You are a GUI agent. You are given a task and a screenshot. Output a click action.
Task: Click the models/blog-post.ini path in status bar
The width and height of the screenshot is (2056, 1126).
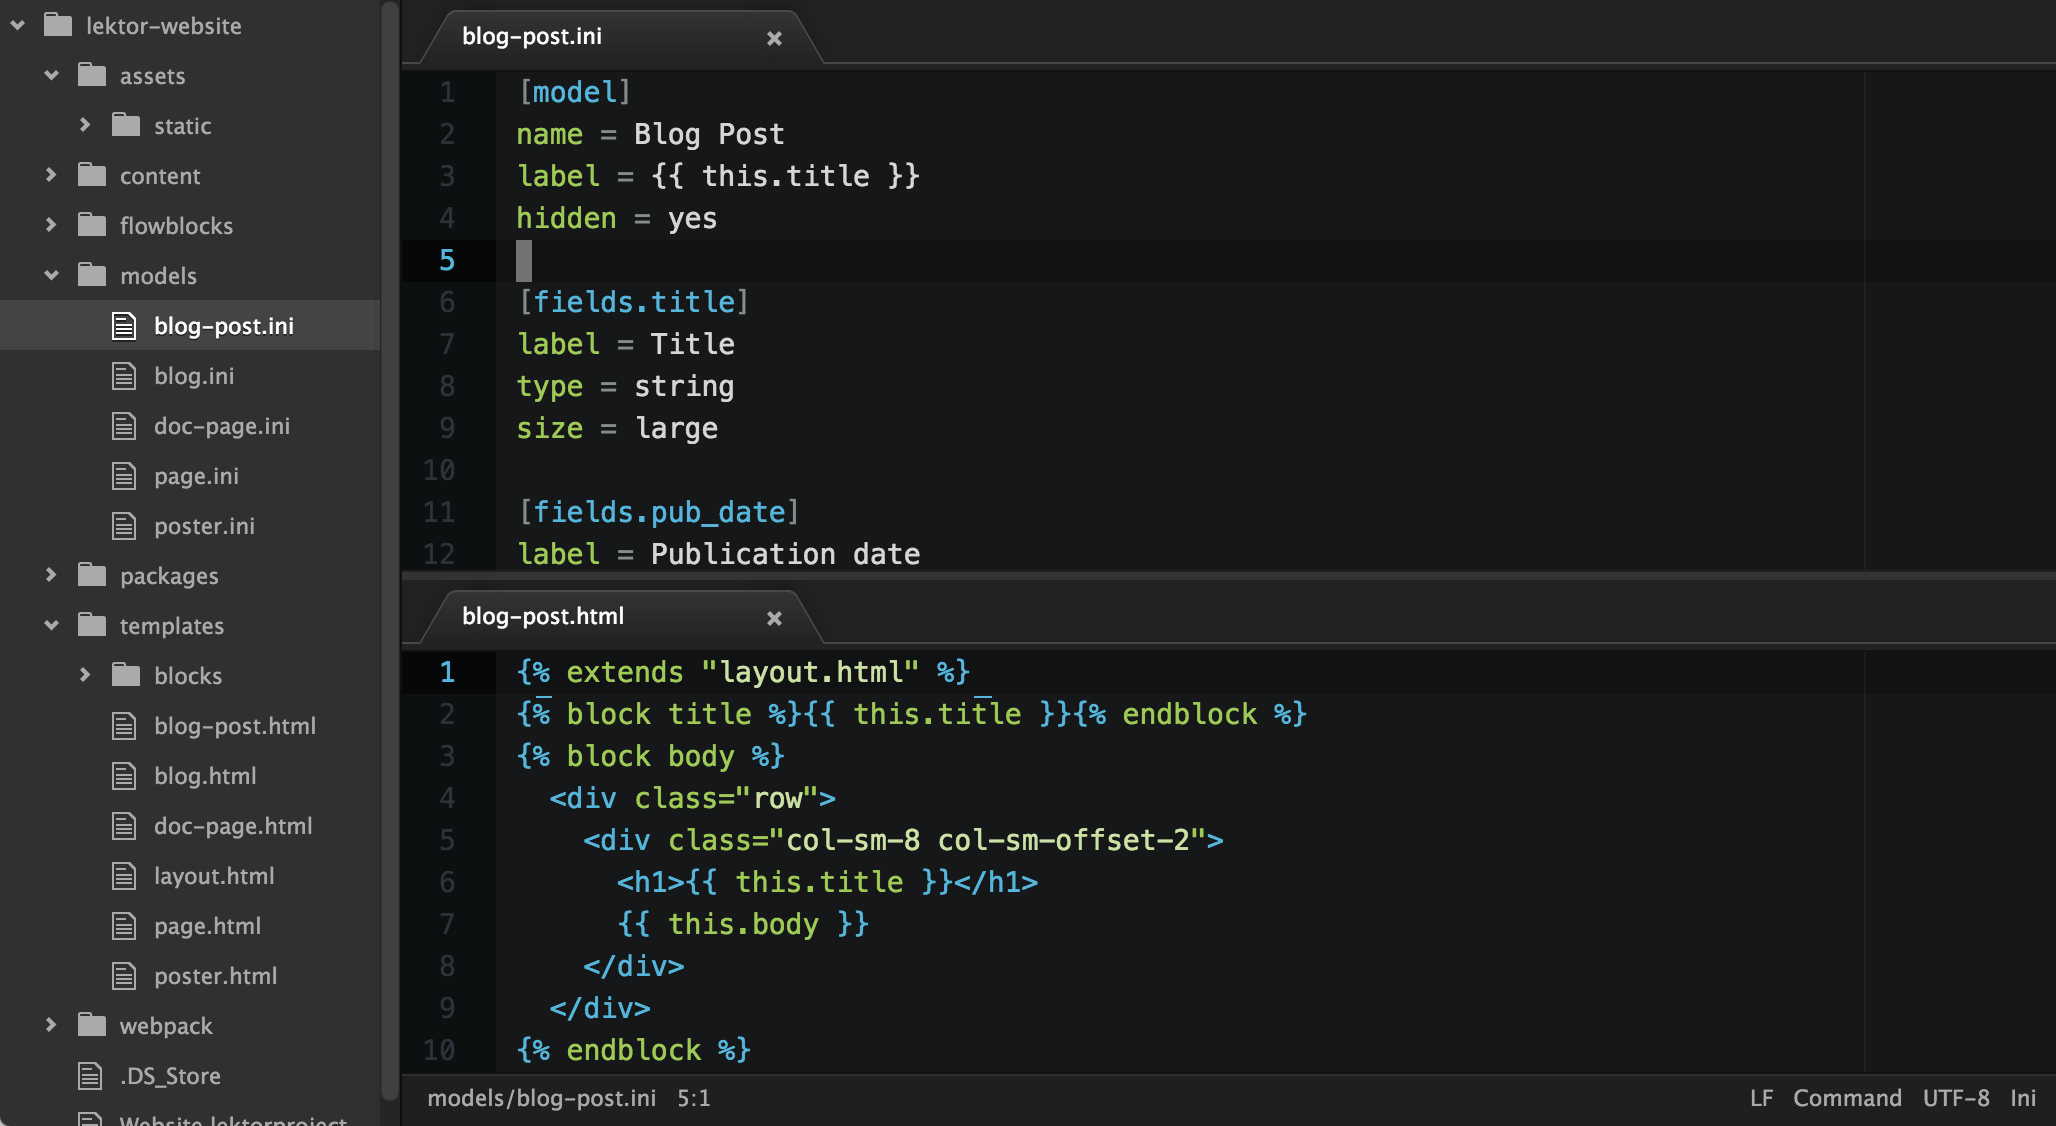tap(541, 1098)
